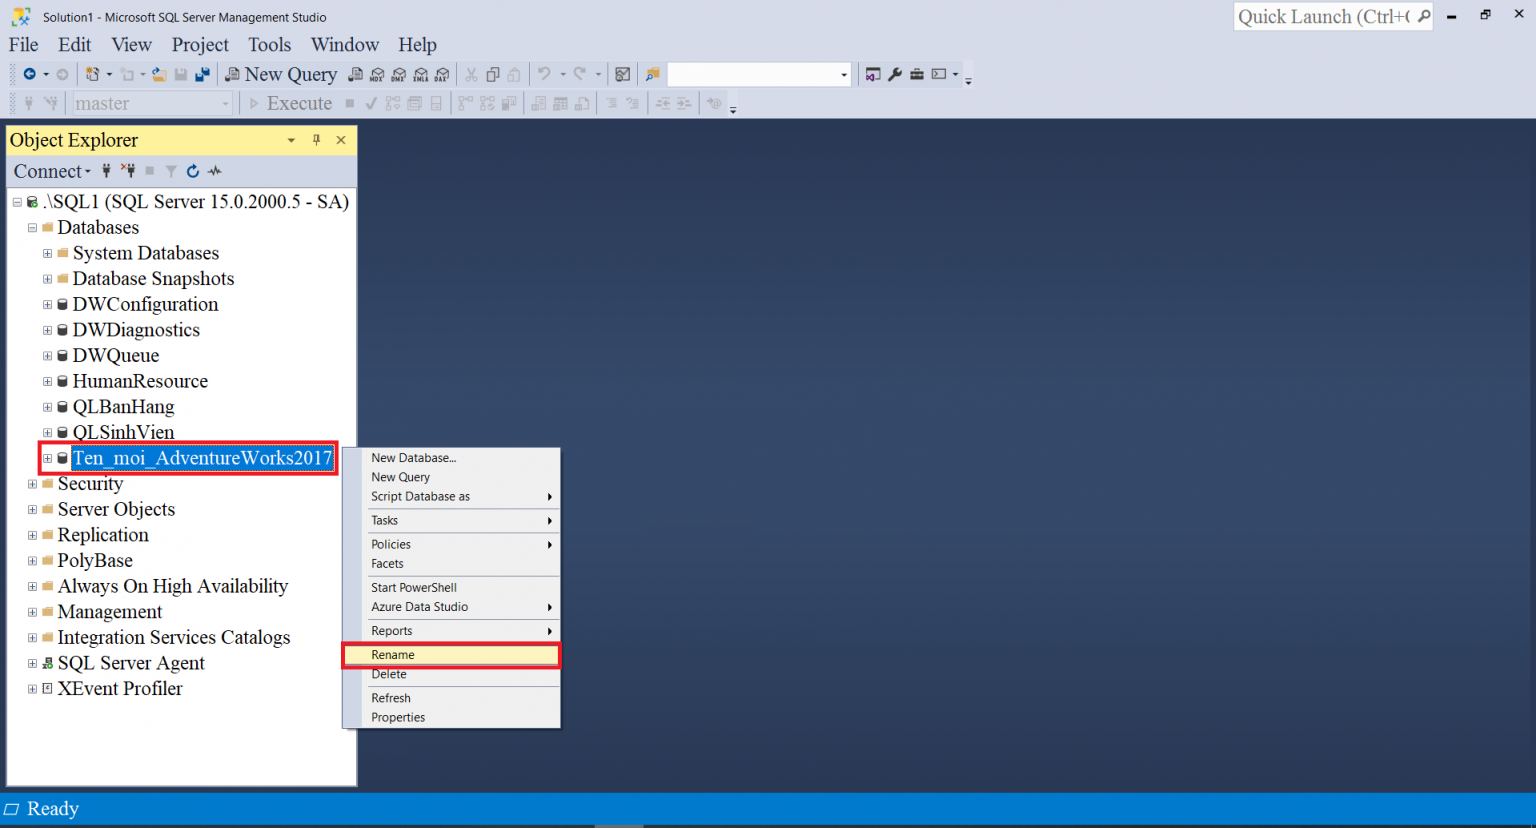Viewport: 1536px width, 828px height.
Task: Expand the System Databases folder node
Action: coord(47,254)
